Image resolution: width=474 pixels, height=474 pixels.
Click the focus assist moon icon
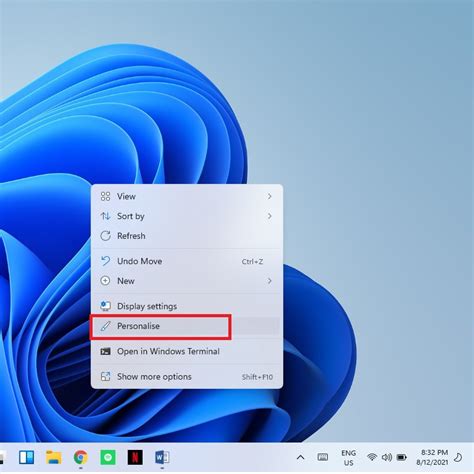click(x=459, y=457)
